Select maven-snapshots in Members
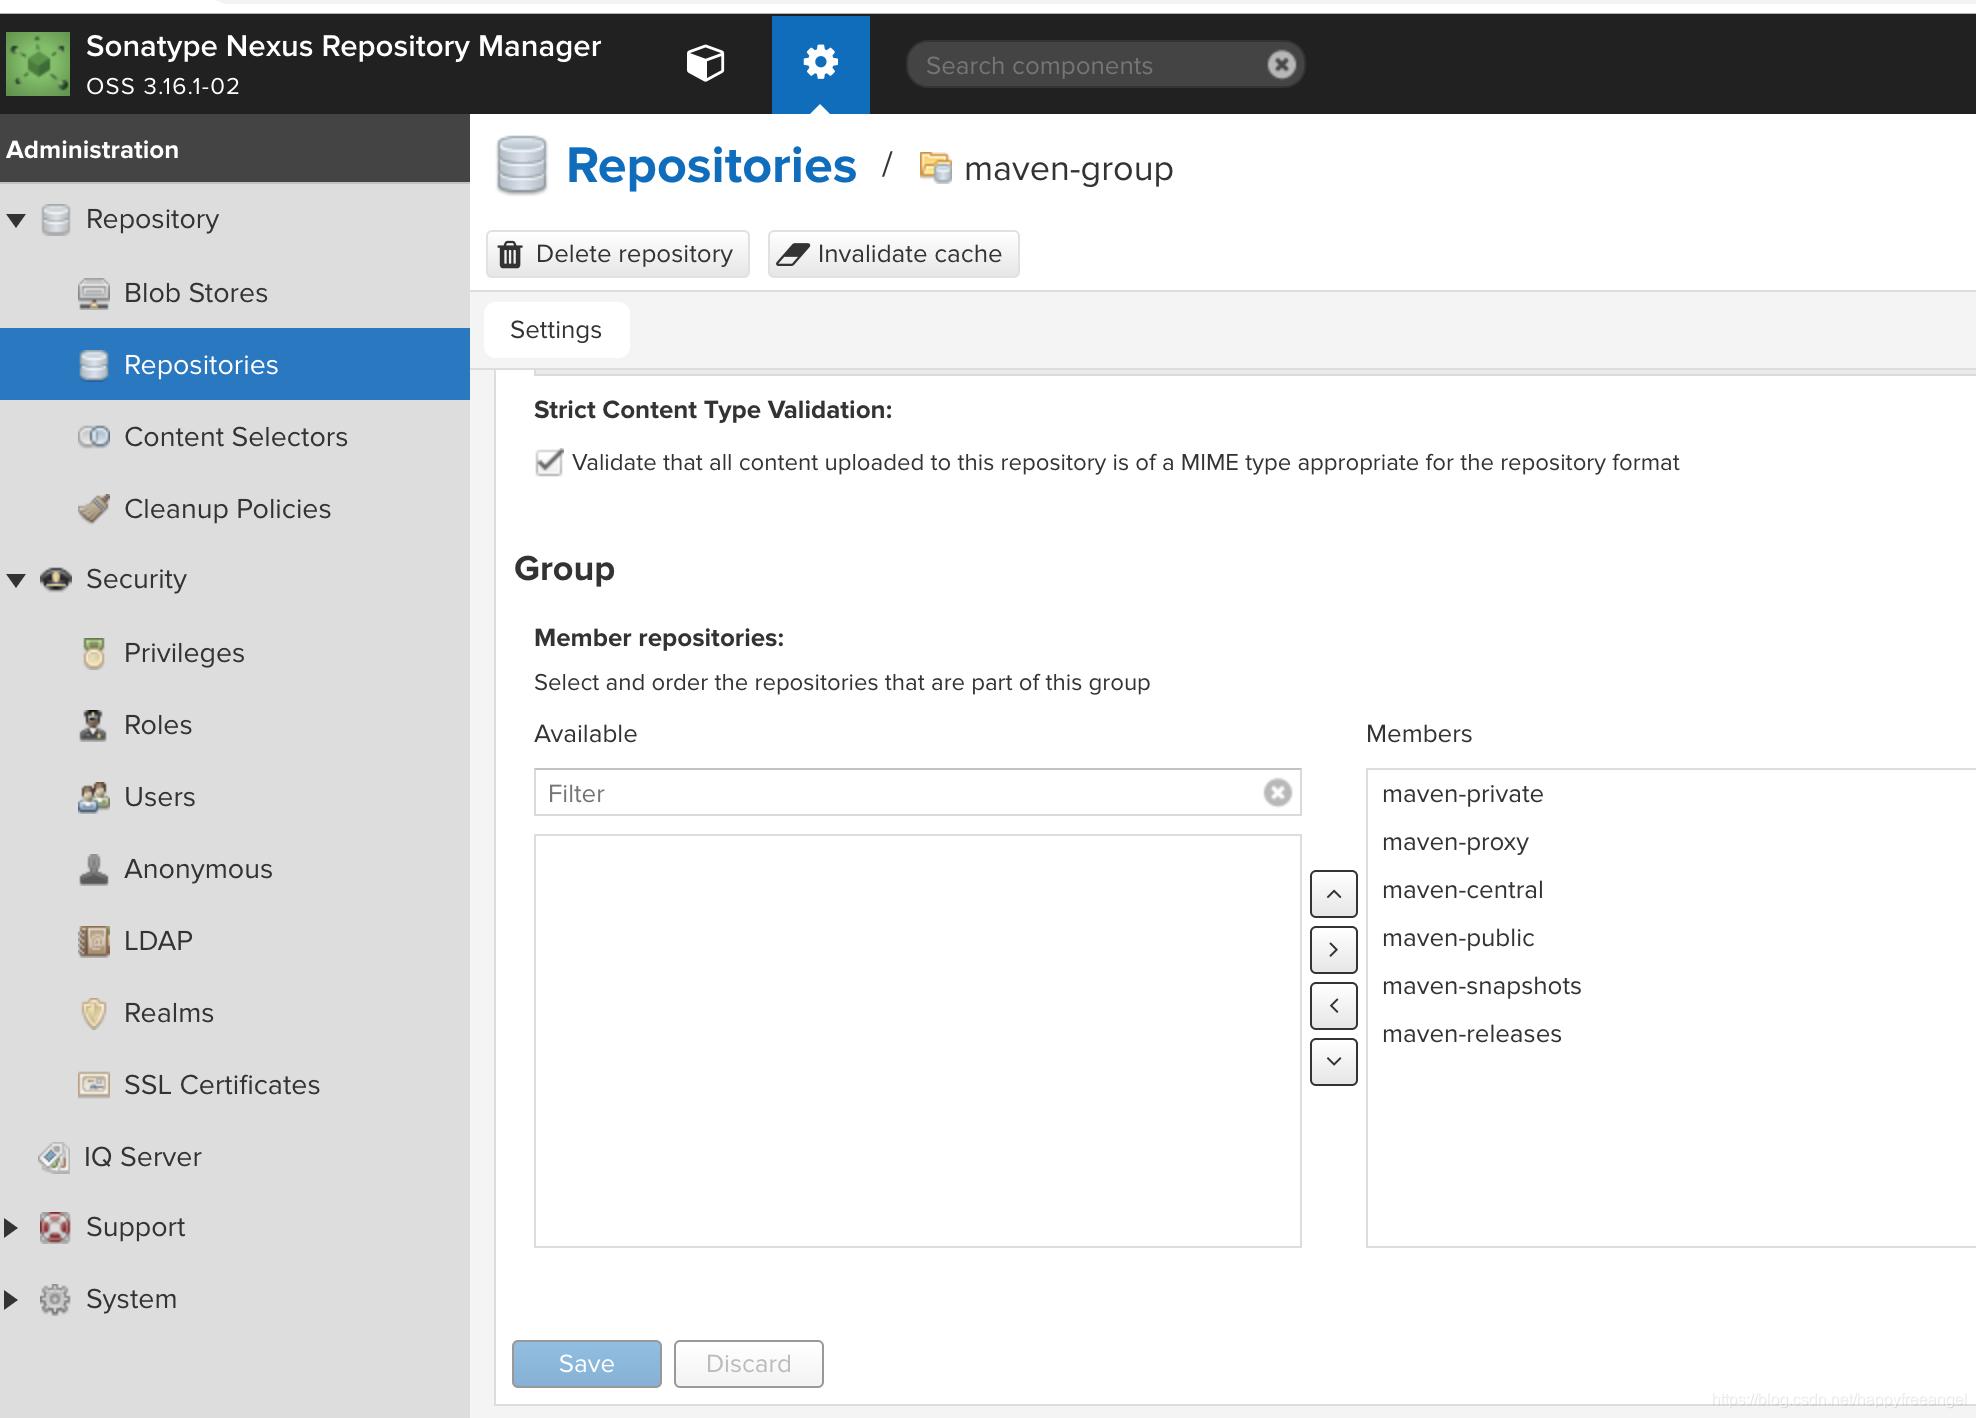 [x=1670, y=986]
